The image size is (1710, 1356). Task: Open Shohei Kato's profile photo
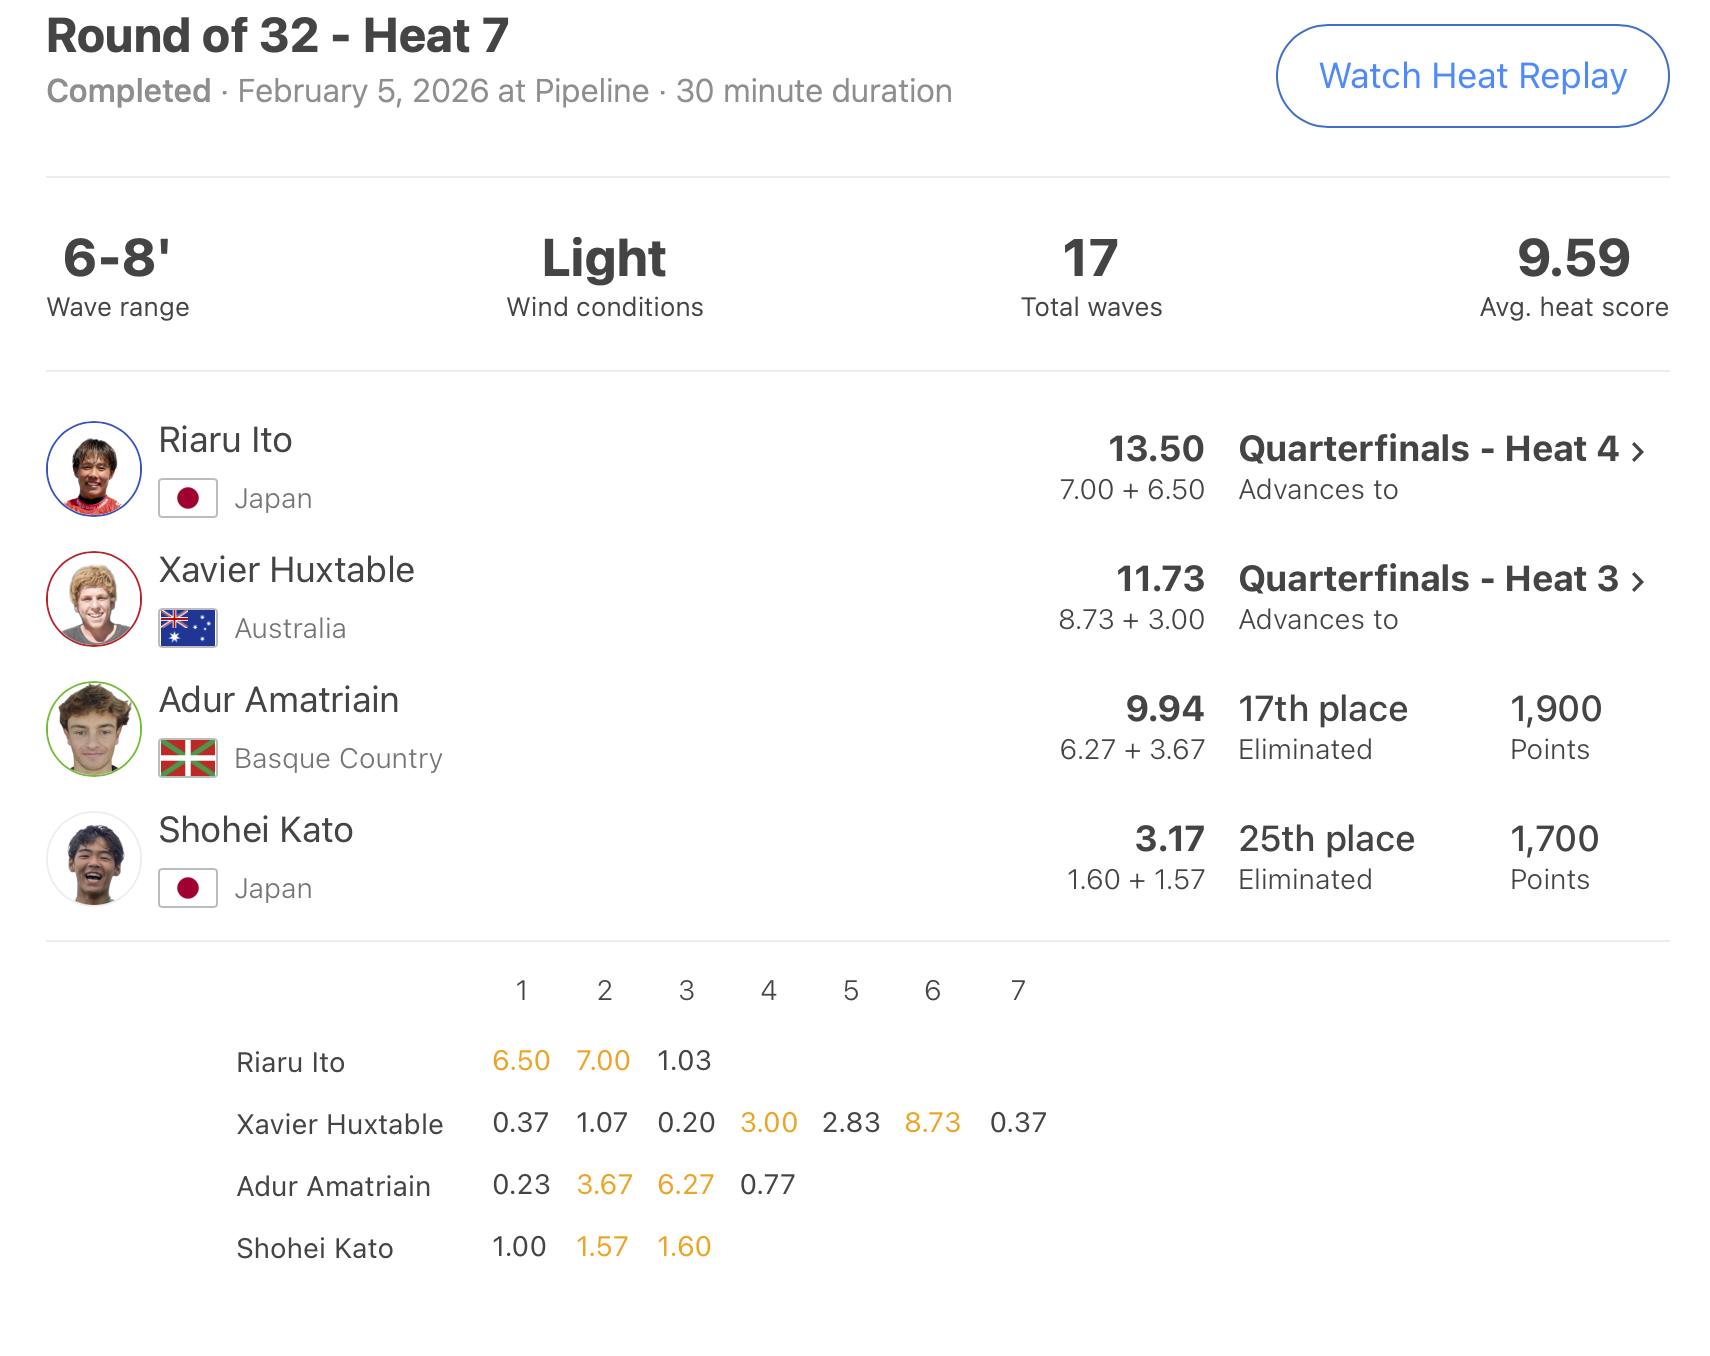point(94,859)
